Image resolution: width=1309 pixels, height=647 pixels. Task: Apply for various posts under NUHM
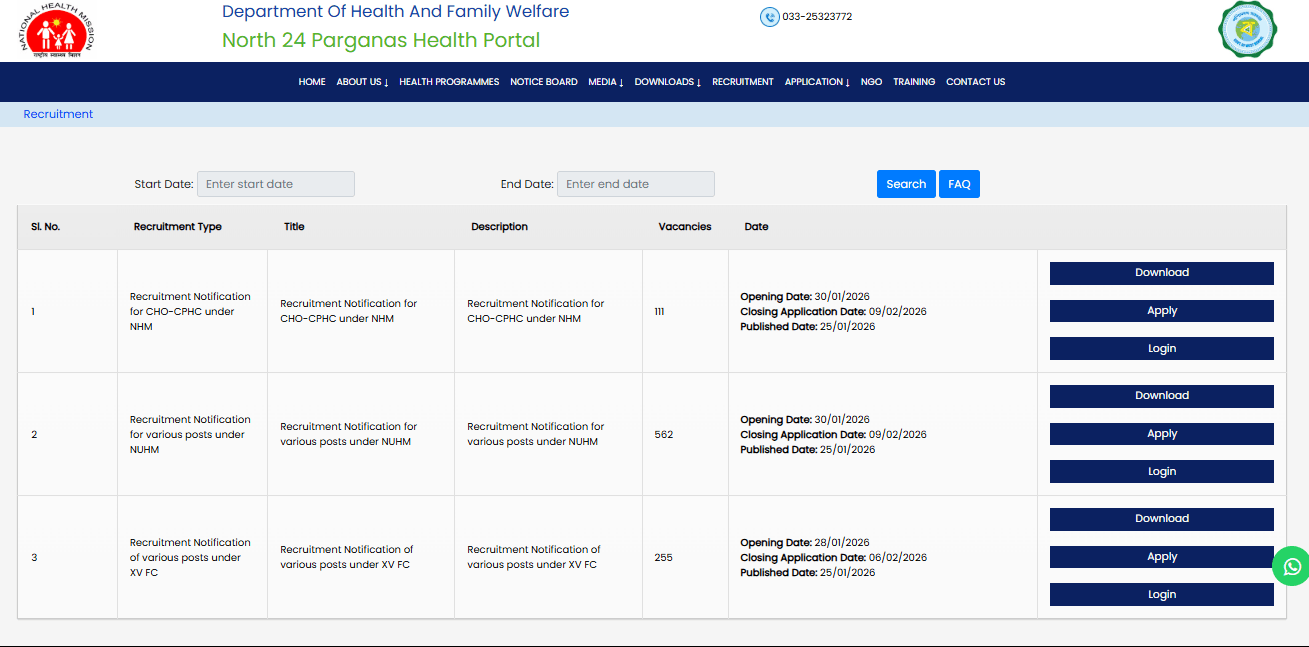point(1161,433)
